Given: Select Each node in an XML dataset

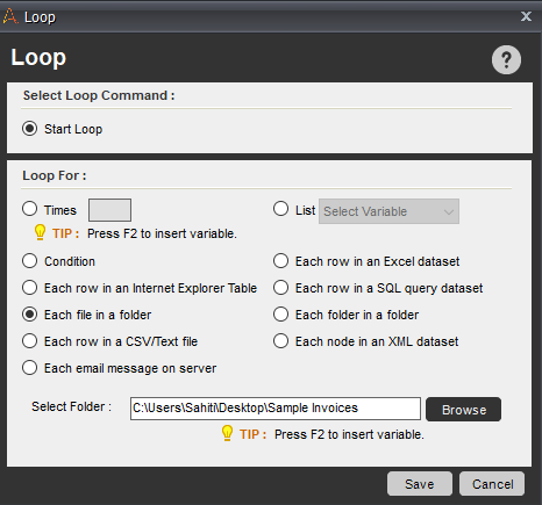Looking at the screenshot, I should (281, 341).
